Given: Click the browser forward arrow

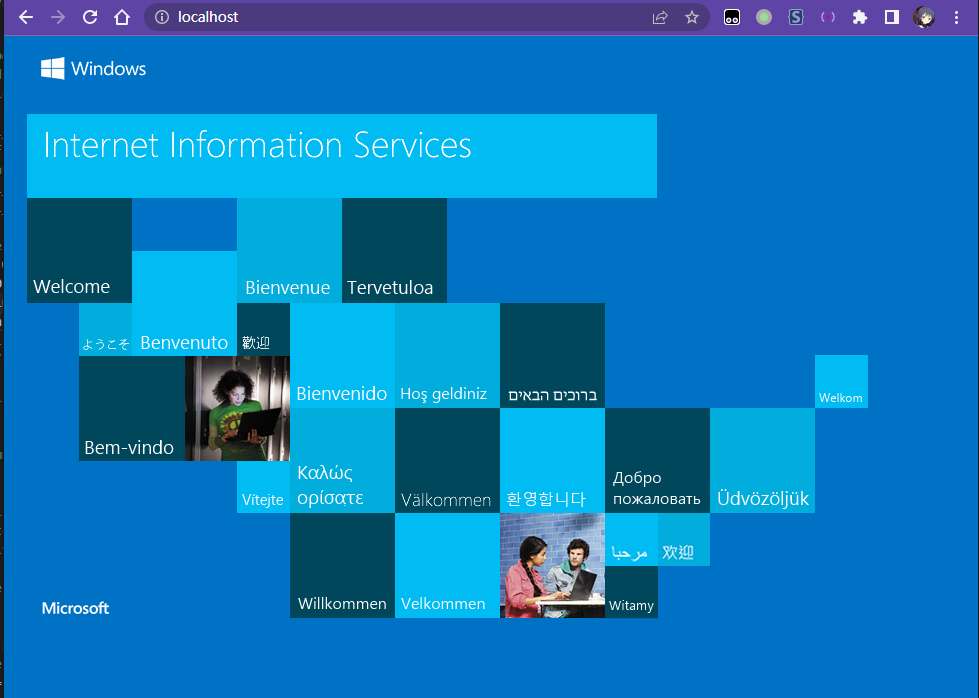Looking at the screenshot, I should point(57,17).
